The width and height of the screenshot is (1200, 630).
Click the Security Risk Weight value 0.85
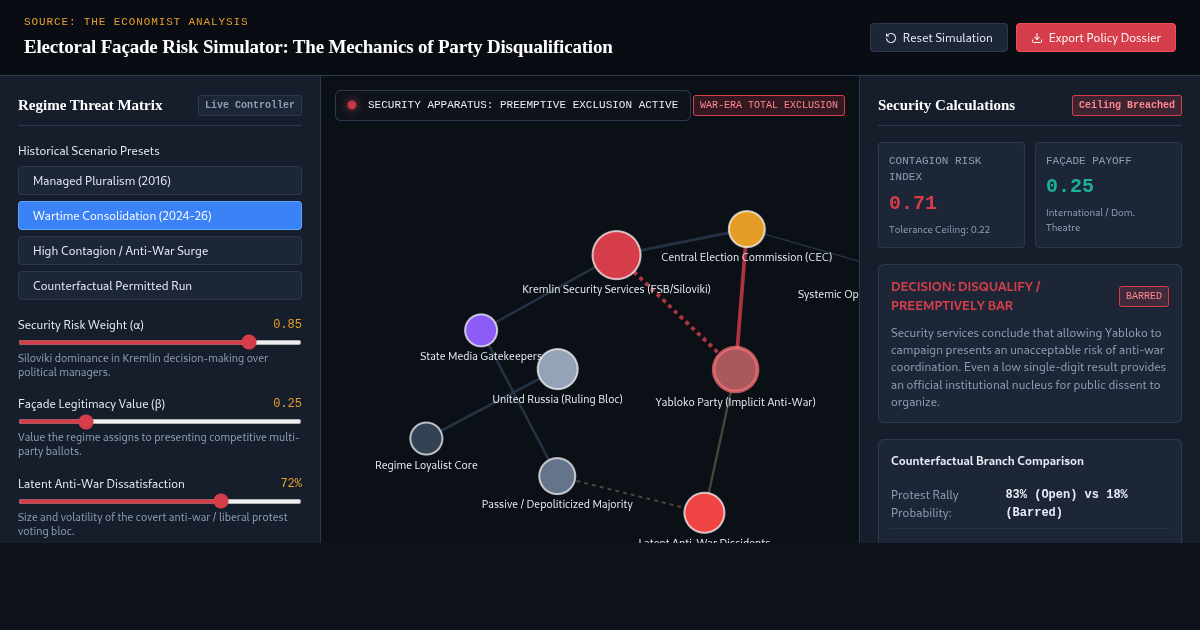[288, 324]
